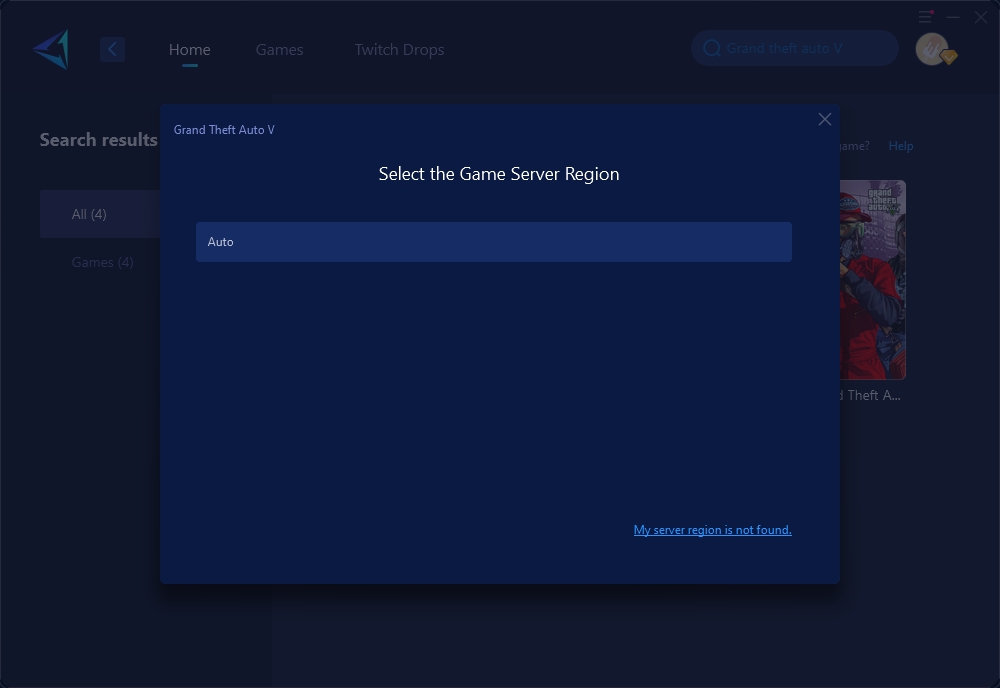Focus the 'Grand theft auto V' search field
The image size is (1000, 688).
point(795,48)
